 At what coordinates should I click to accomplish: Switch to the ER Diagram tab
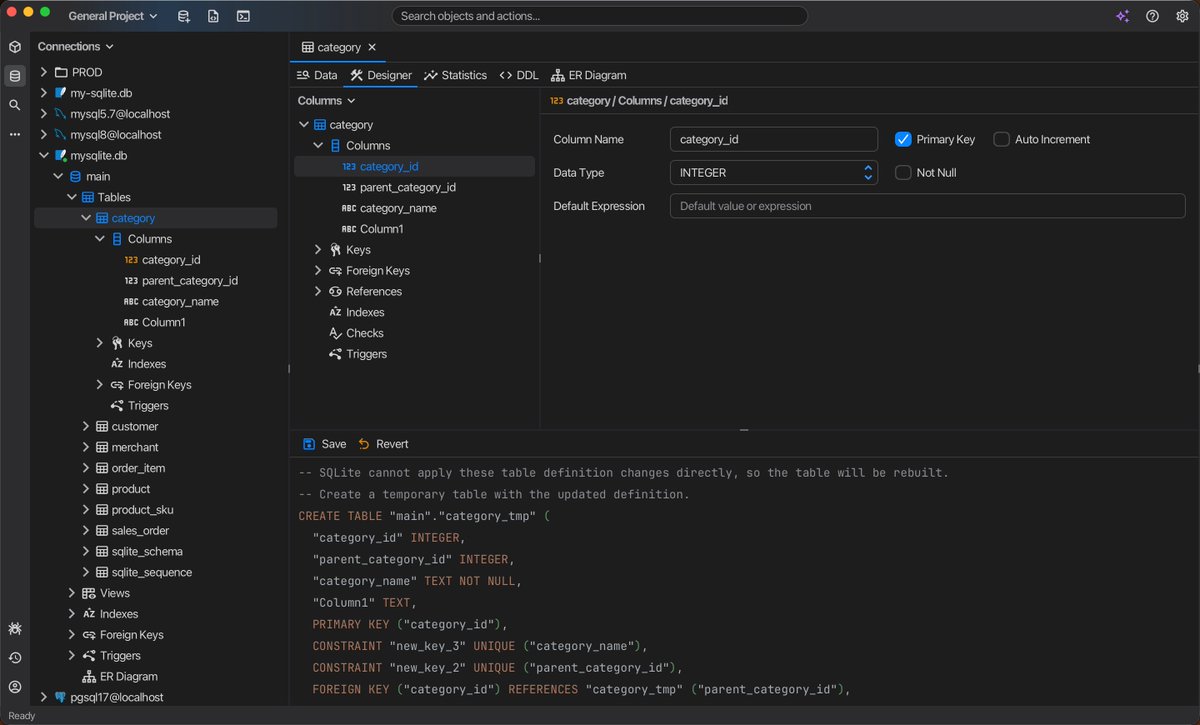589,75
